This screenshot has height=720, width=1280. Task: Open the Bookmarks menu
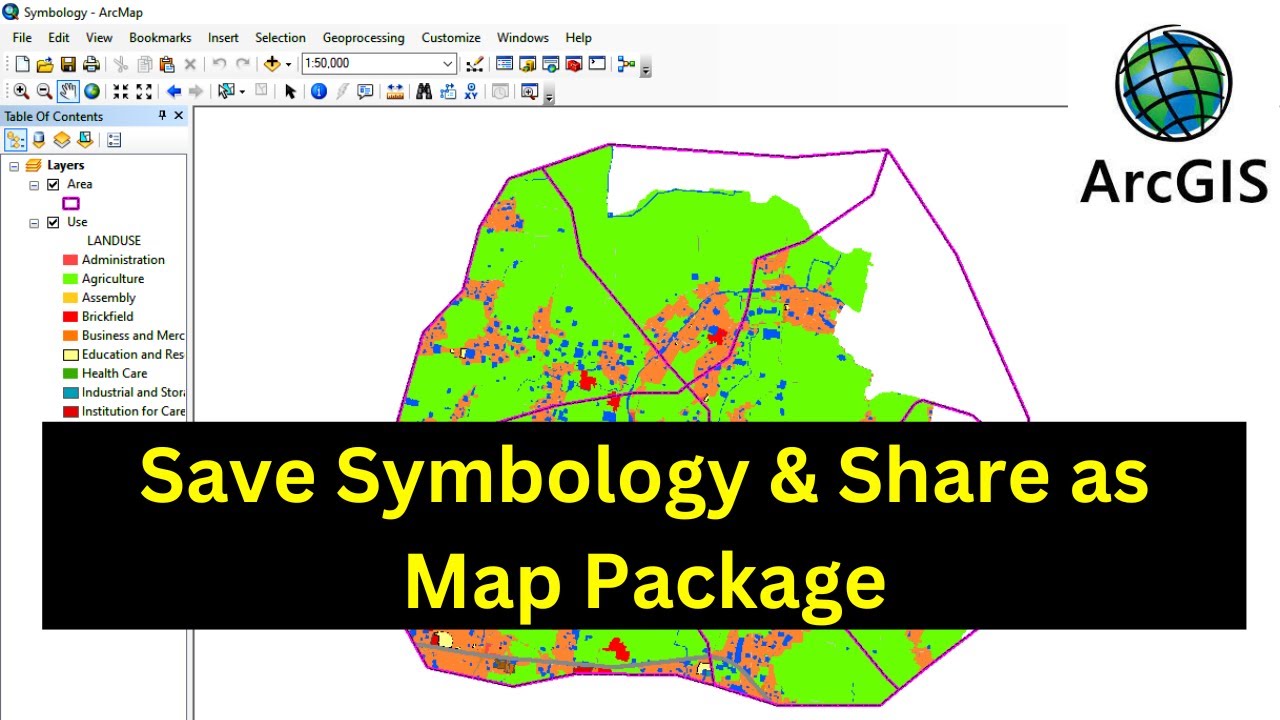coord(160,38)
